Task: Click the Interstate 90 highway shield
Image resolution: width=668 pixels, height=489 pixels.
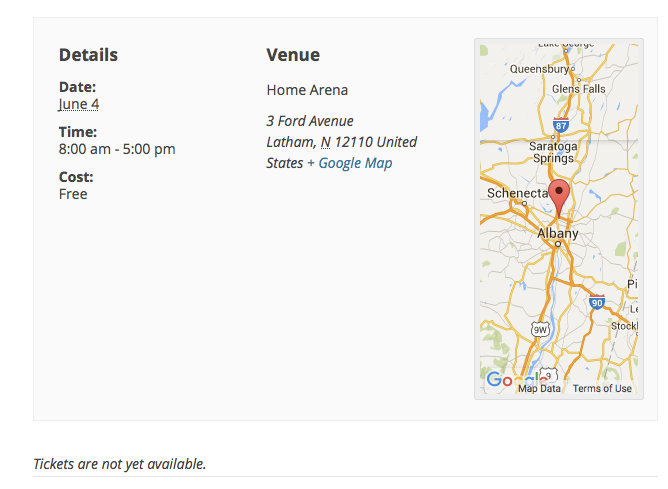Action: click(x=597, y=303)
